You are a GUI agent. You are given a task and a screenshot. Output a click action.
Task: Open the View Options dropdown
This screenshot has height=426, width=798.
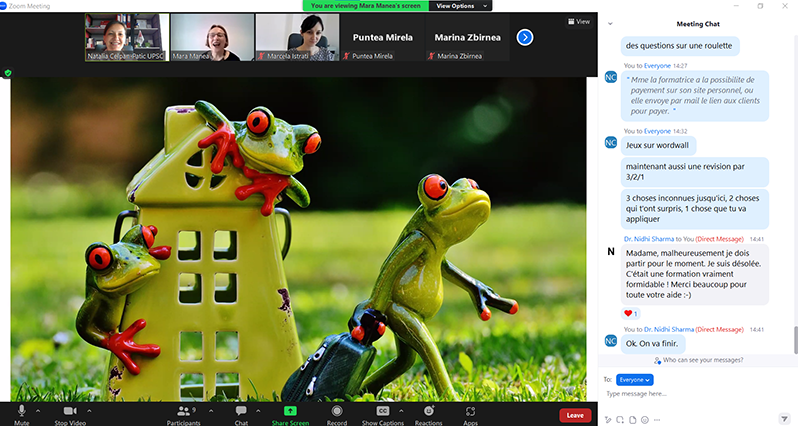pyautogui.click(x=461, y=5)
